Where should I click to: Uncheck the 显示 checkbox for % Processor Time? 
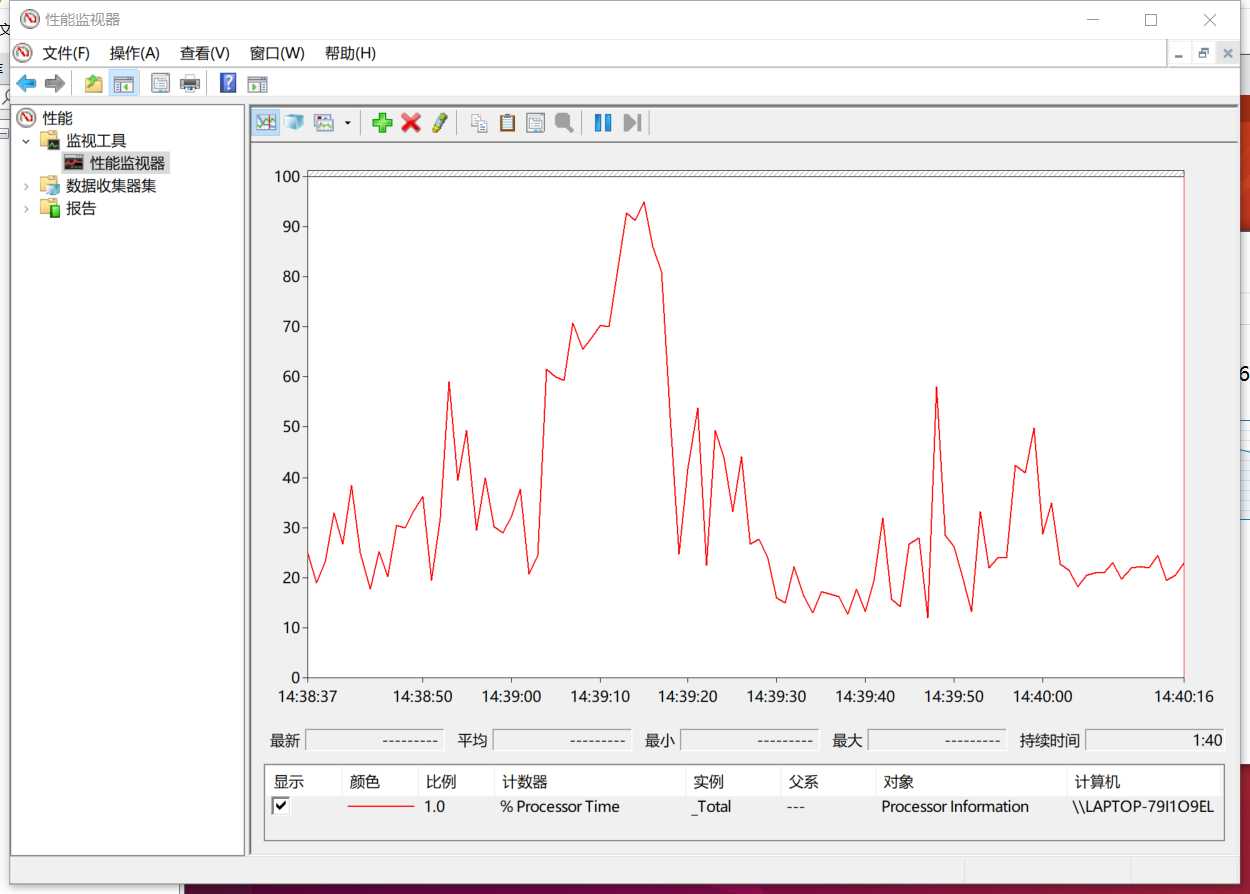(281, 806)
